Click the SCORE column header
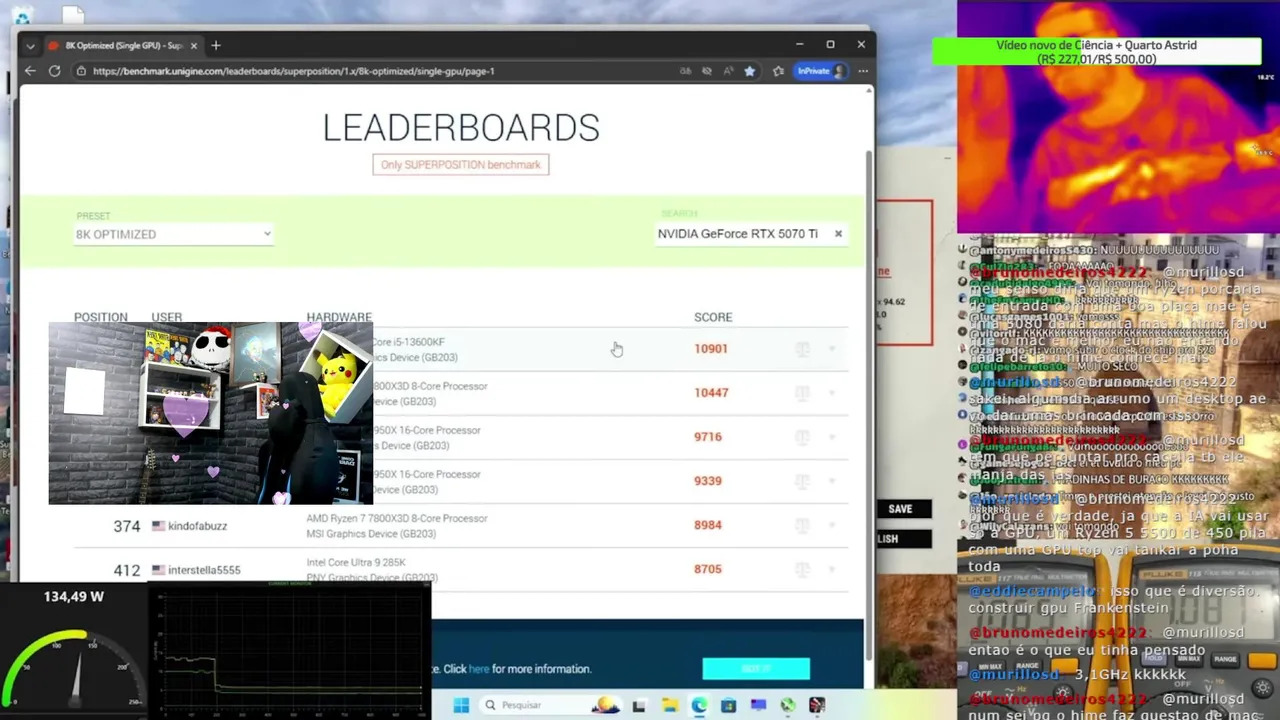The image size is (1280, 720). click(x=713, y=317)
